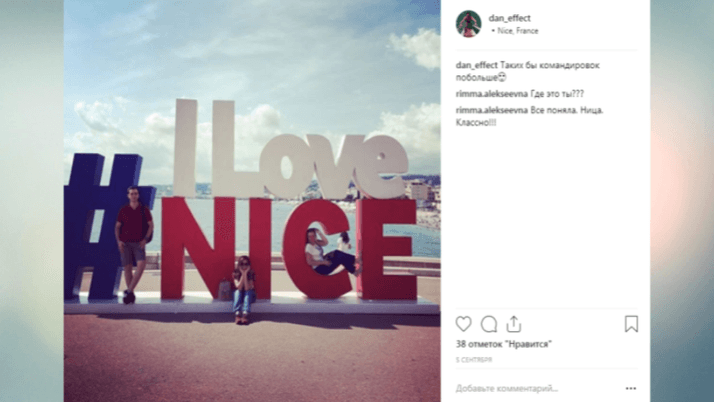Click dan_effect name in caption
714x402 pixels.
(x=477, y=65)
